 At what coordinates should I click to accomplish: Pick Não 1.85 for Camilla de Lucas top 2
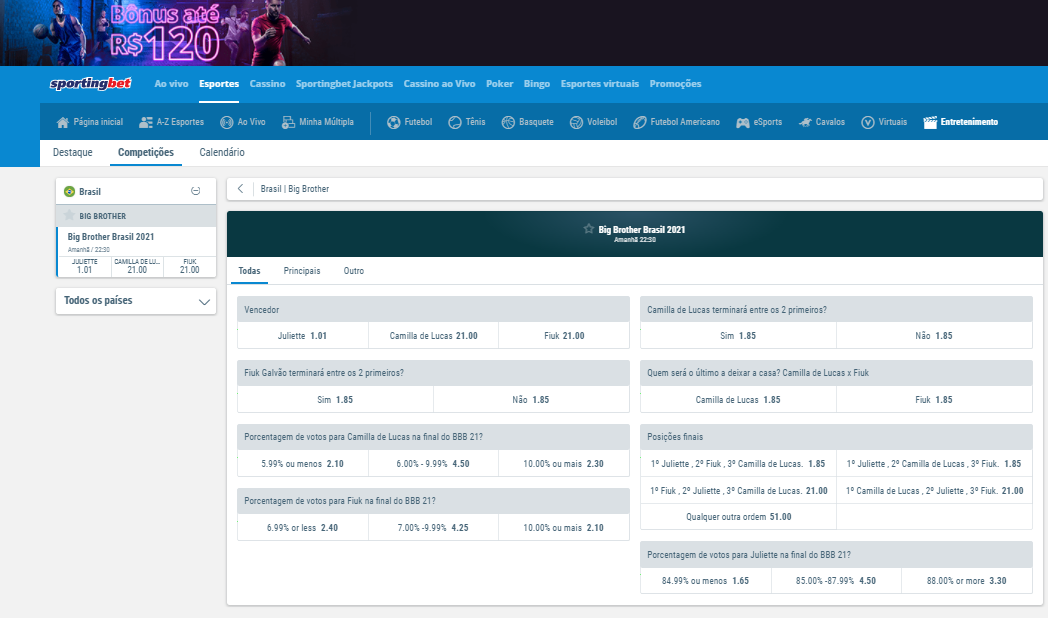[934, 335]
